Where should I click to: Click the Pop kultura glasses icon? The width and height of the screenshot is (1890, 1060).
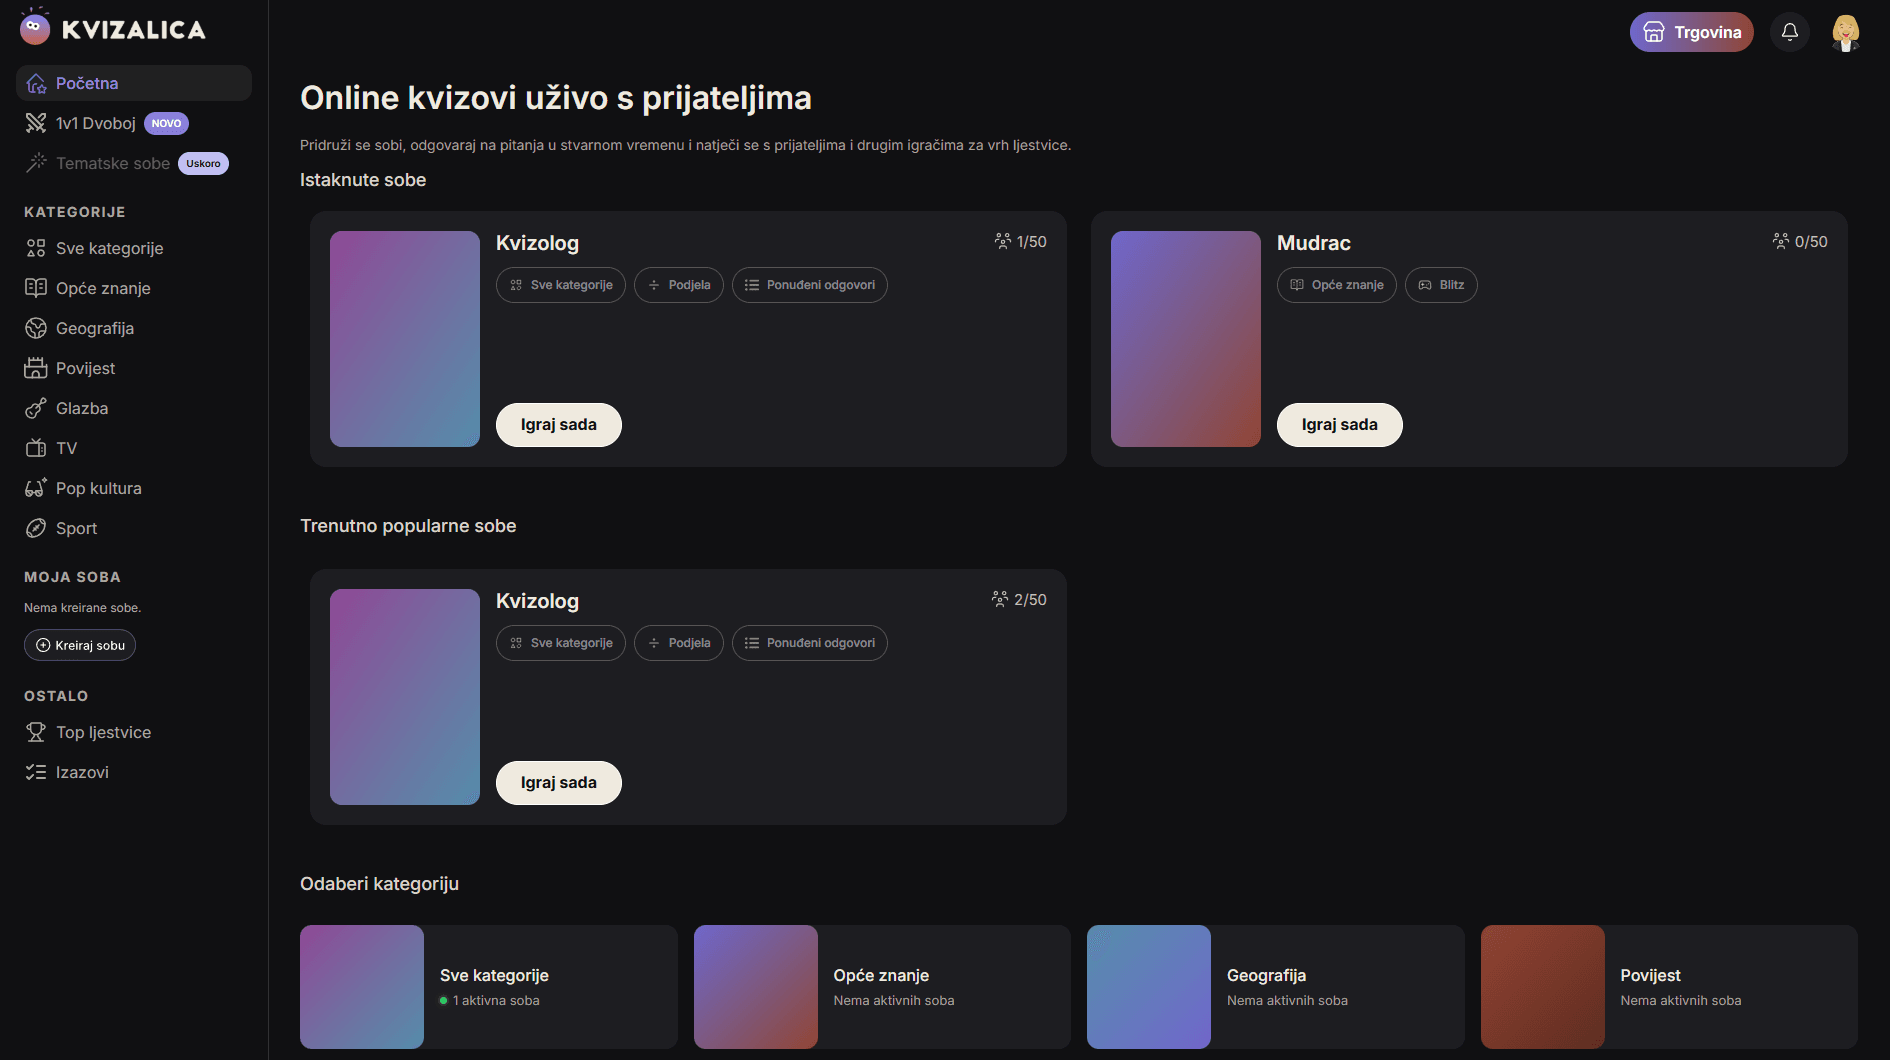coord(36,488)
